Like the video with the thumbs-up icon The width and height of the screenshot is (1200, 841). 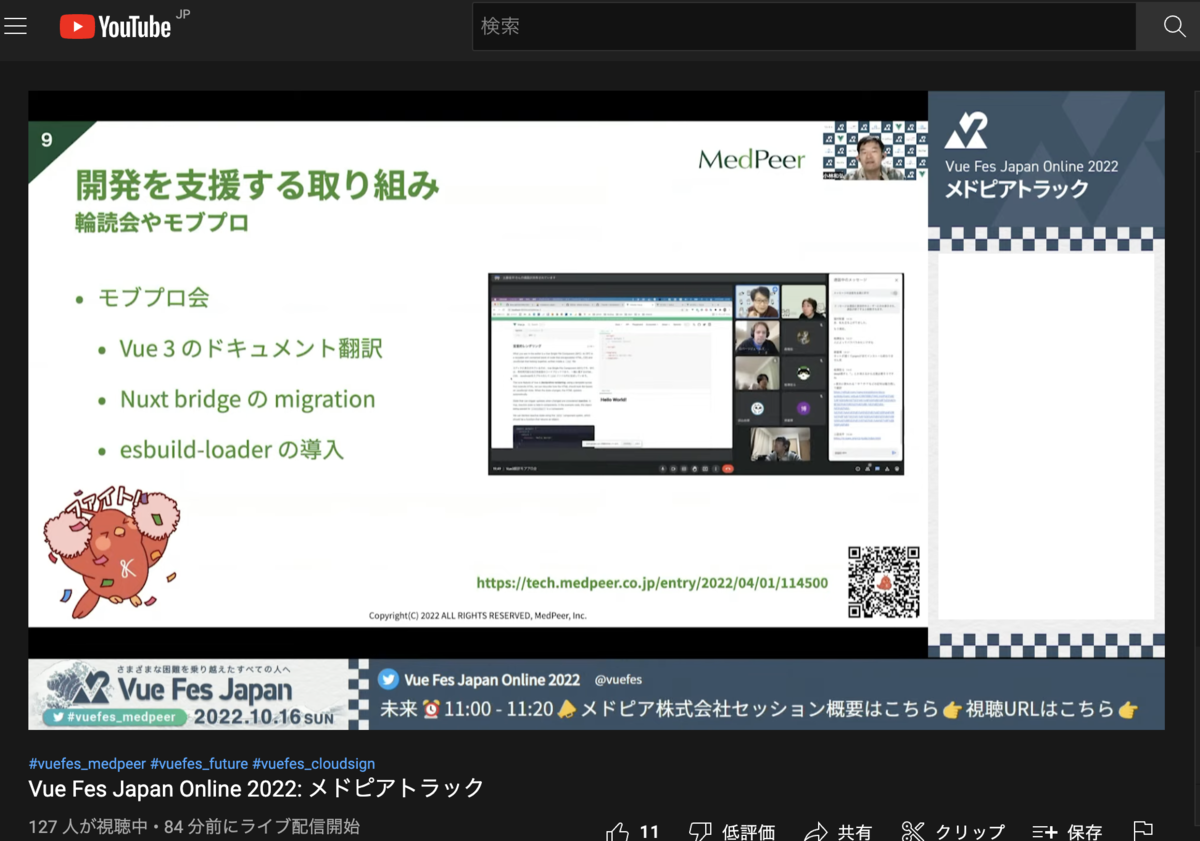618,831
